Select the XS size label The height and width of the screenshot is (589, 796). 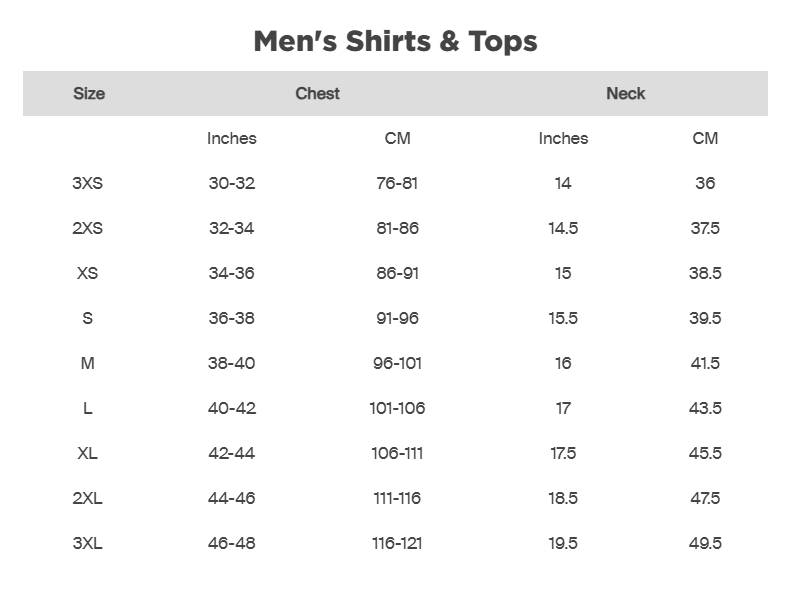[x=88, y=273]
